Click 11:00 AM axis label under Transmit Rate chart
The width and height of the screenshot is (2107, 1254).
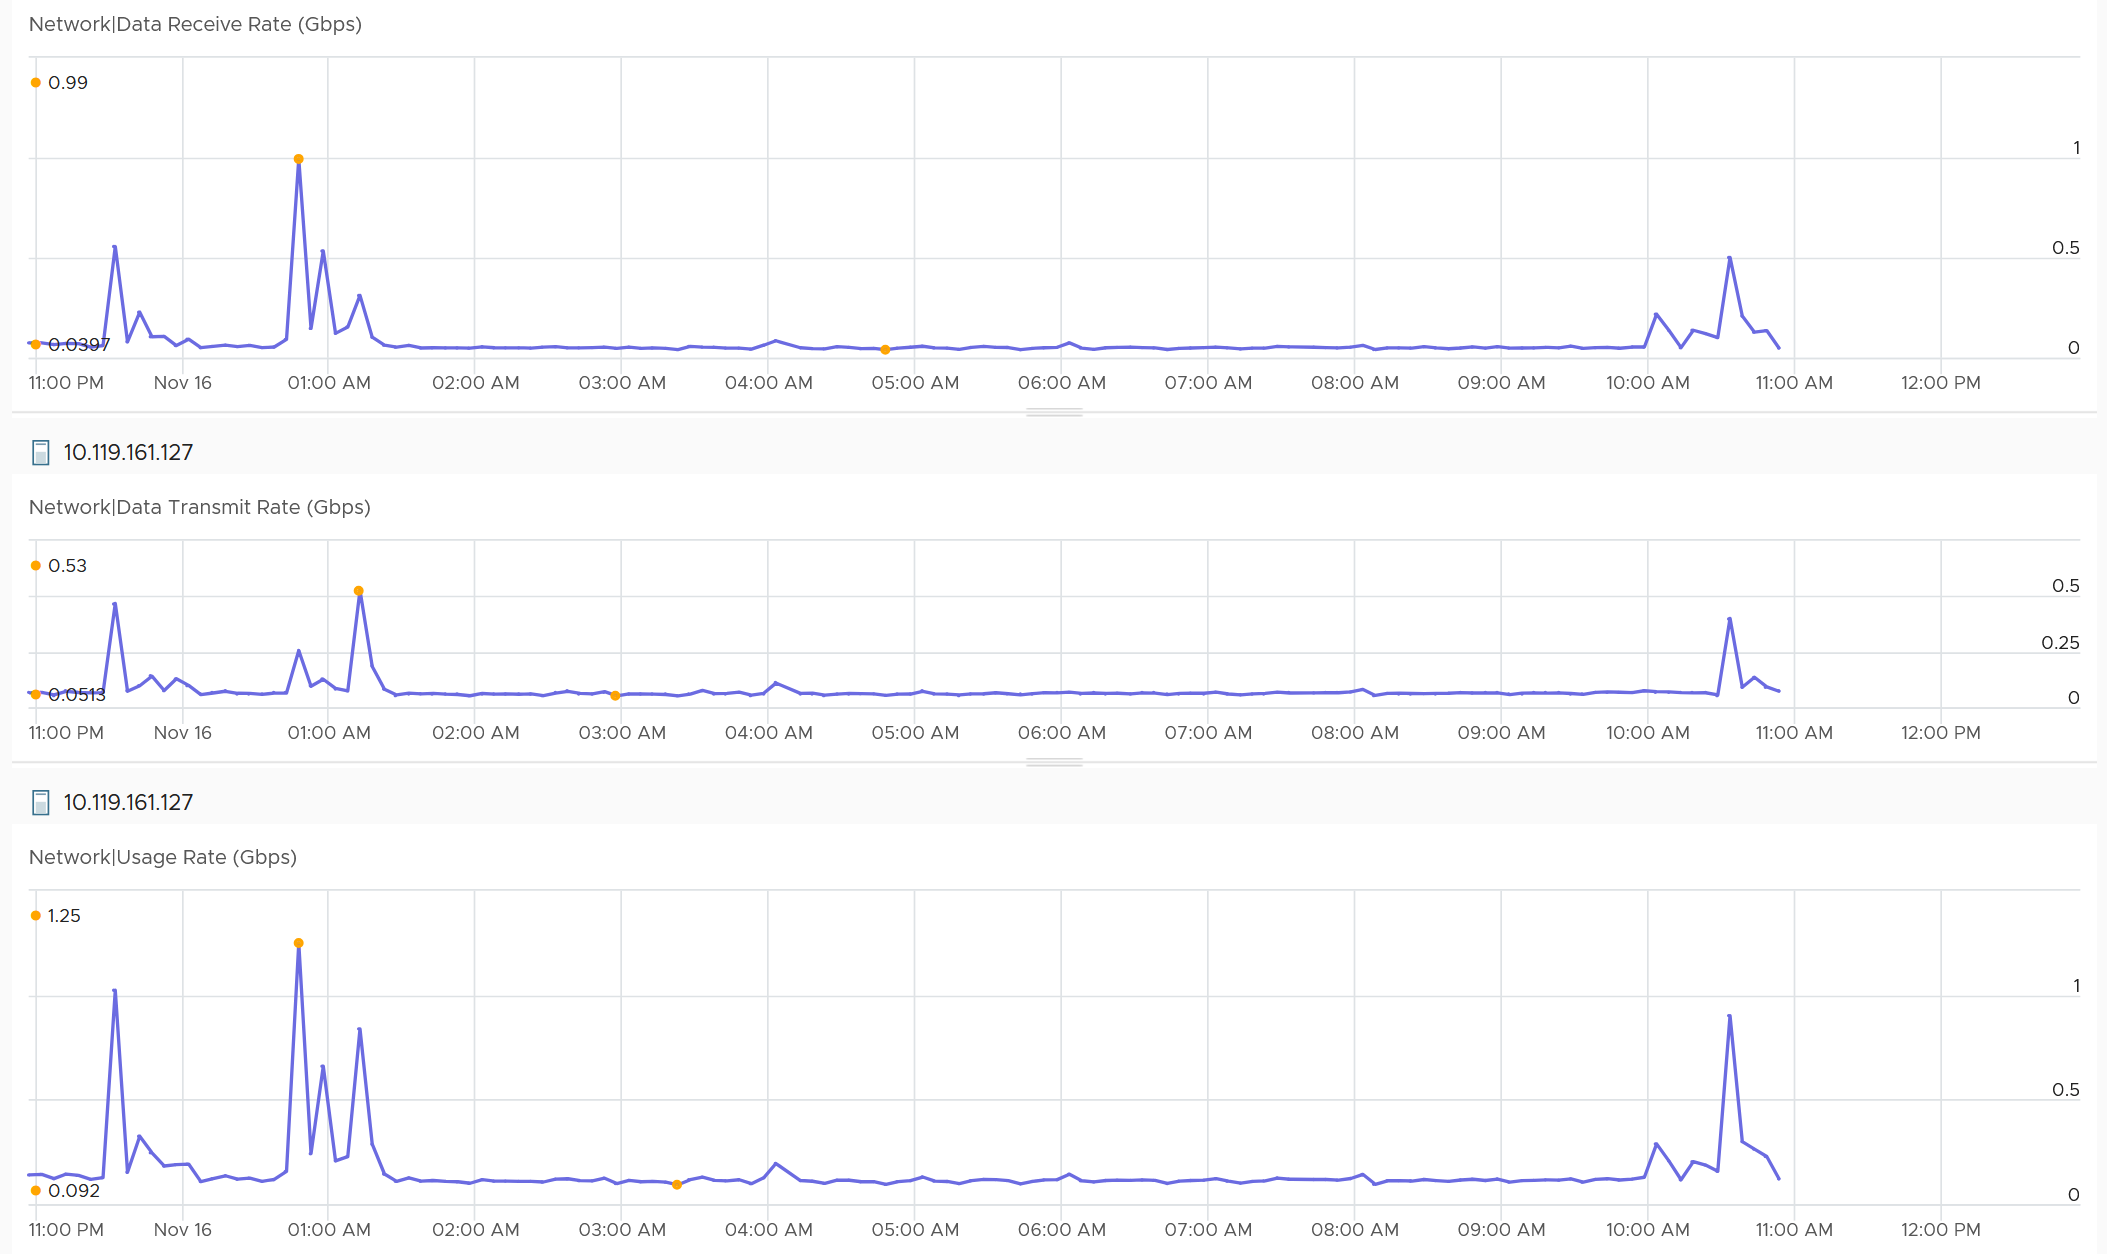click(1794, 733)
